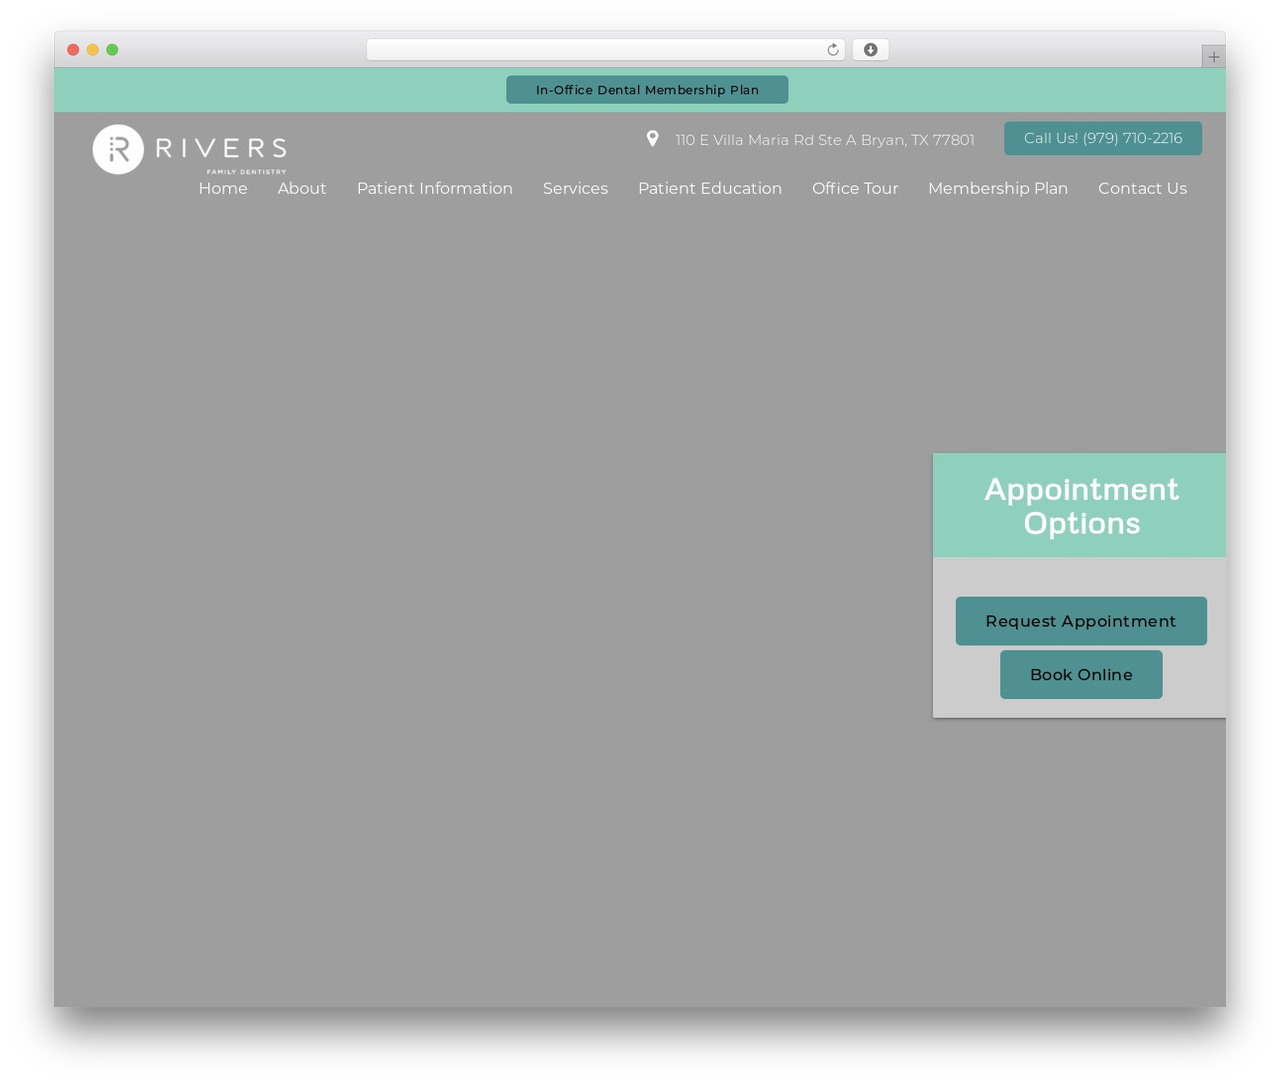This screenshot has height=1084, width=1280.
Task: Minimize the window using yellow button
Action: pos(93,50)
